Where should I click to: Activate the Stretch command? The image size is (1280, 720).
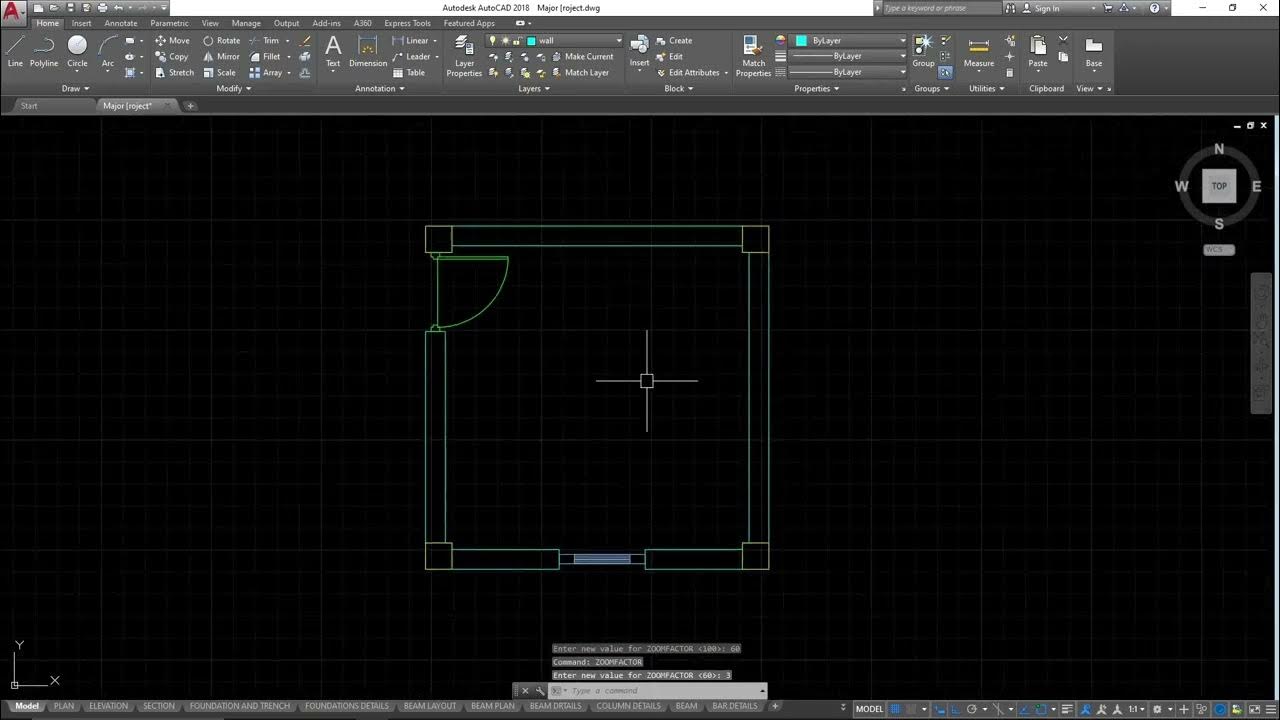pos(174,73)
